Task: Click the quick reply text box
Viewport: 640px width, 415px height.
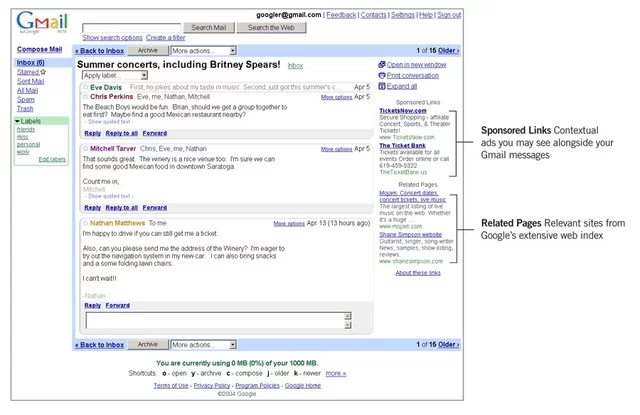Action: 215,320
